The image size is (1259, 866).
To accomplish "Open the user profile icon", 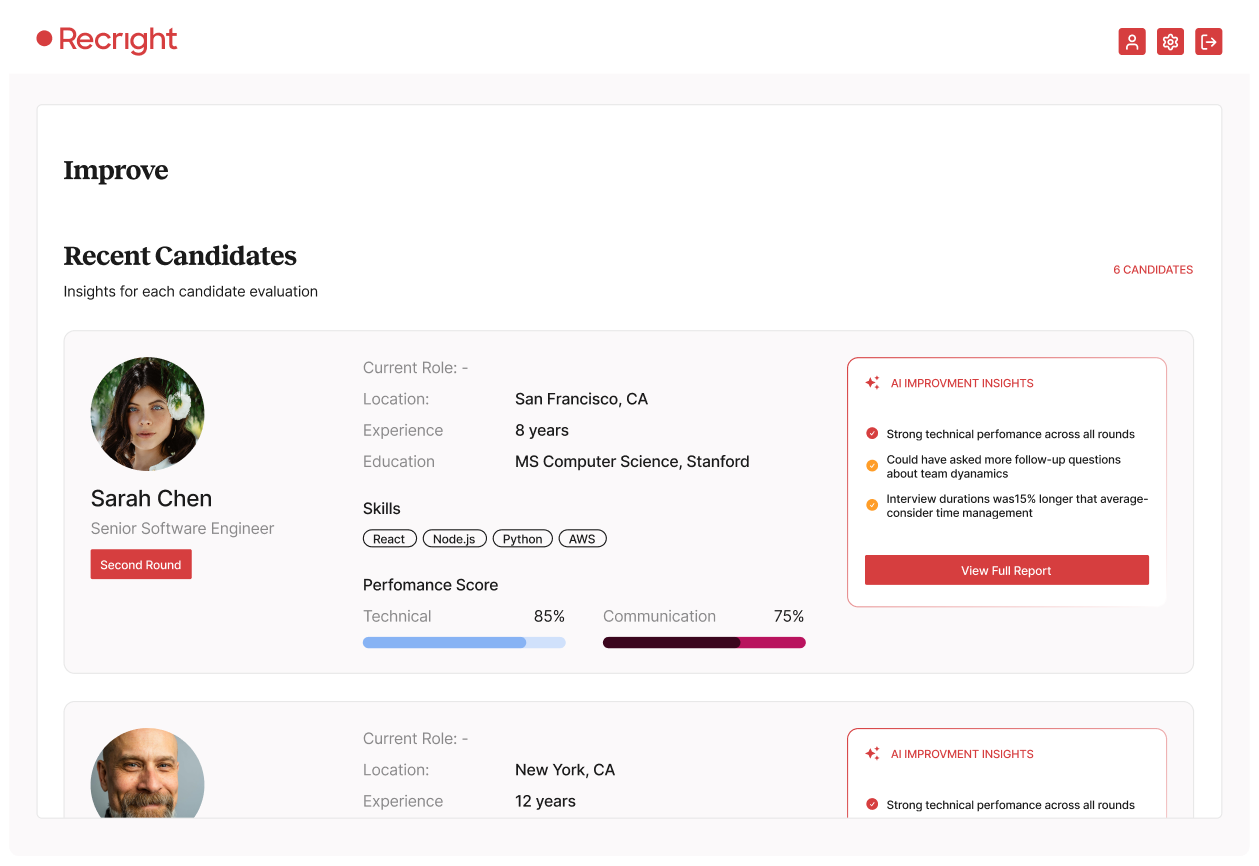I will click(x=1132, y=41).
